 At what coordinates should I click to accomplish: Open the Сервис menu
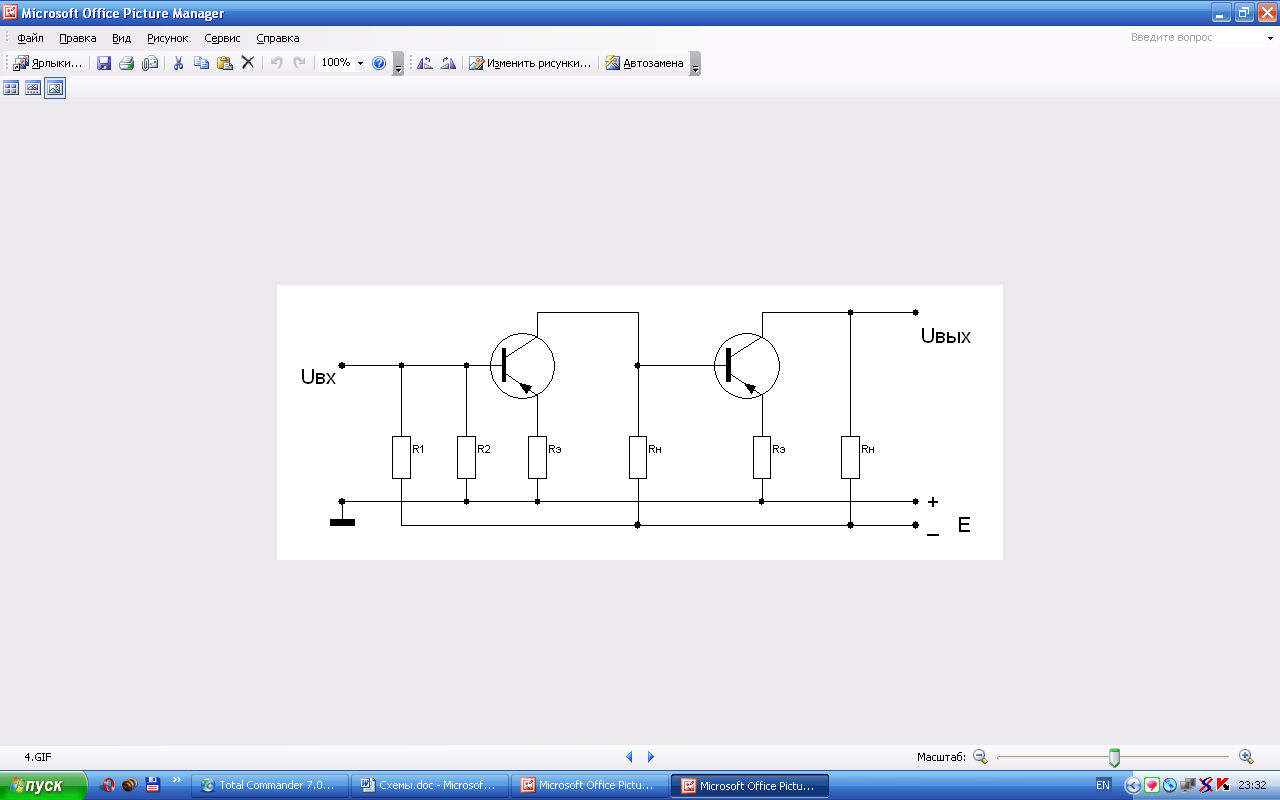coord(222,38)
